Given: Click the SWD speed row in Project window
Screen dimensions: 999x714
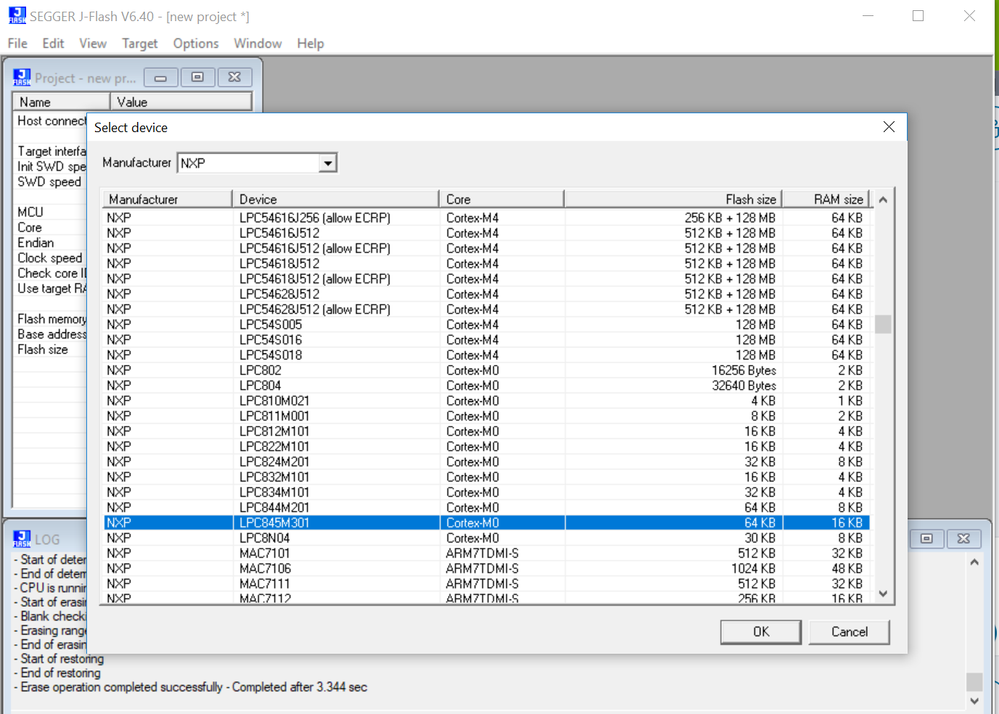Looking at the screenshot, I should [x=50, y=182].
